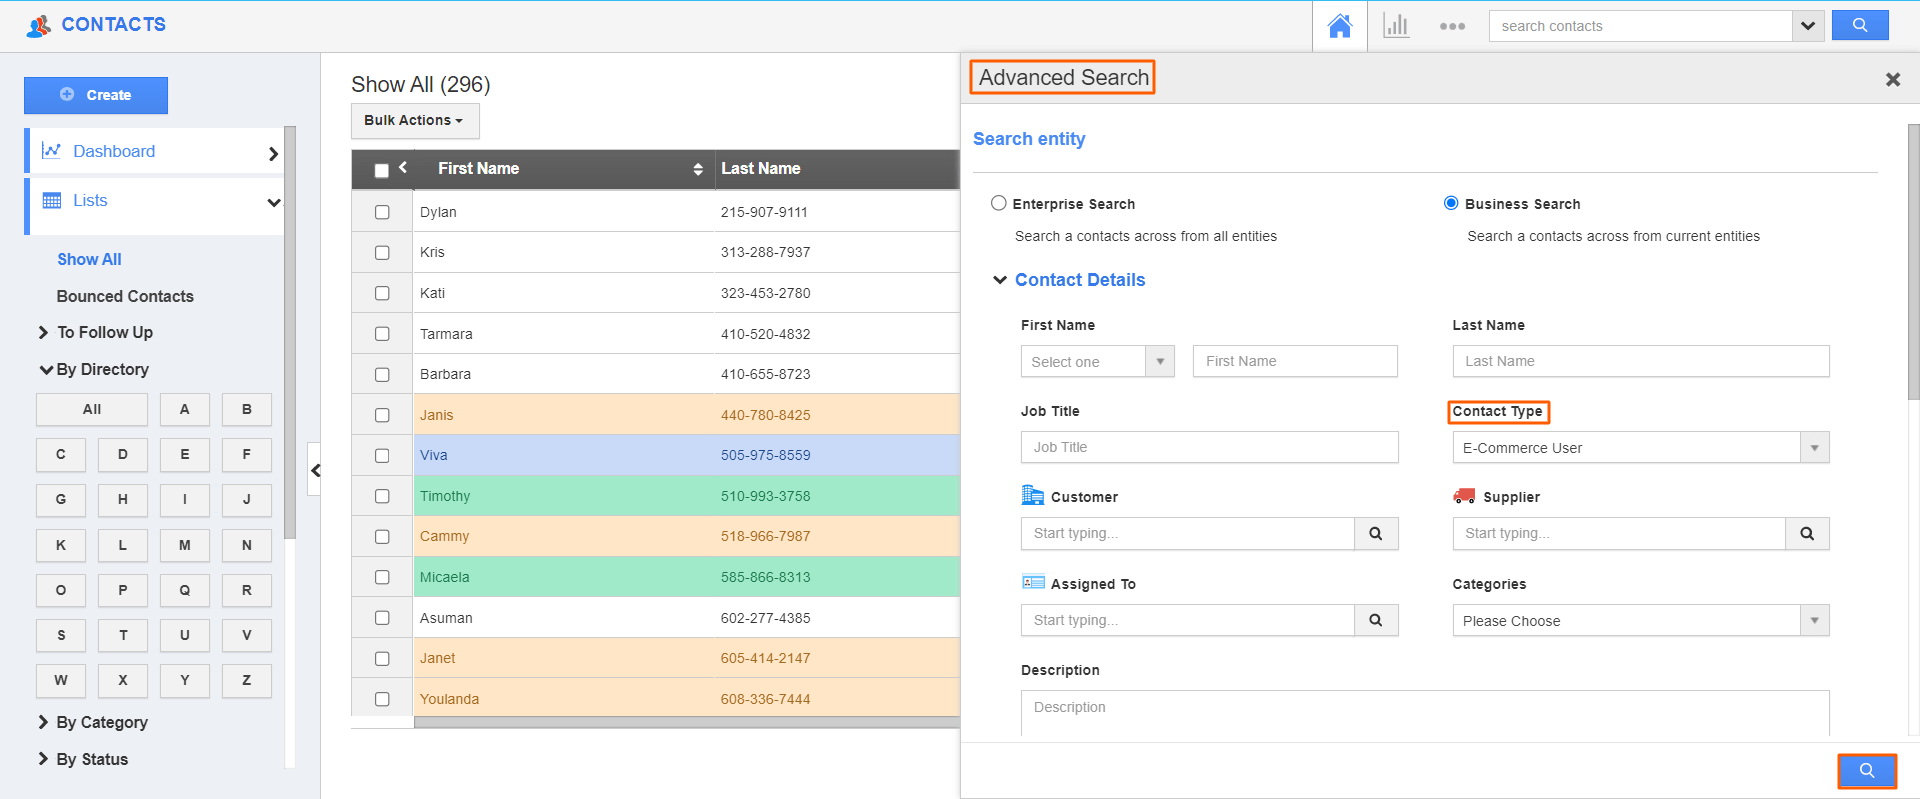
Task: Open the Categories Please Choose dropdown
Action: [x=1640, y=621]
